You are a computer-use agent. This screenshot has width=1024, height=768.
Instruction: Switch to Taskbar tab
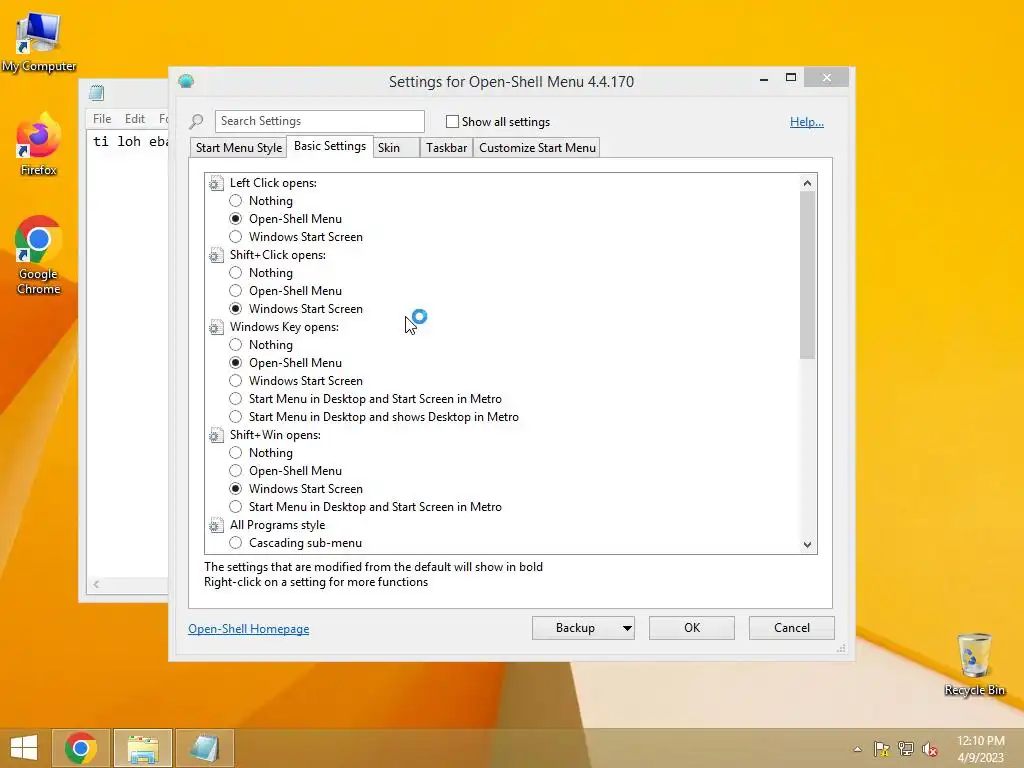pos(447,148)
